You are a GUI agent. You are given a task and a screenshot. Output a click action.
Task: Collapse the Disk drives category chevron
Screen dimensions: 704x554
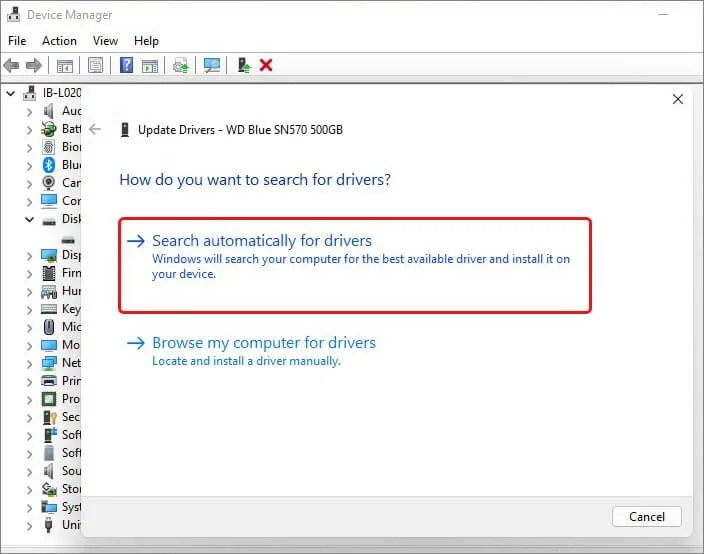(29, 220)
